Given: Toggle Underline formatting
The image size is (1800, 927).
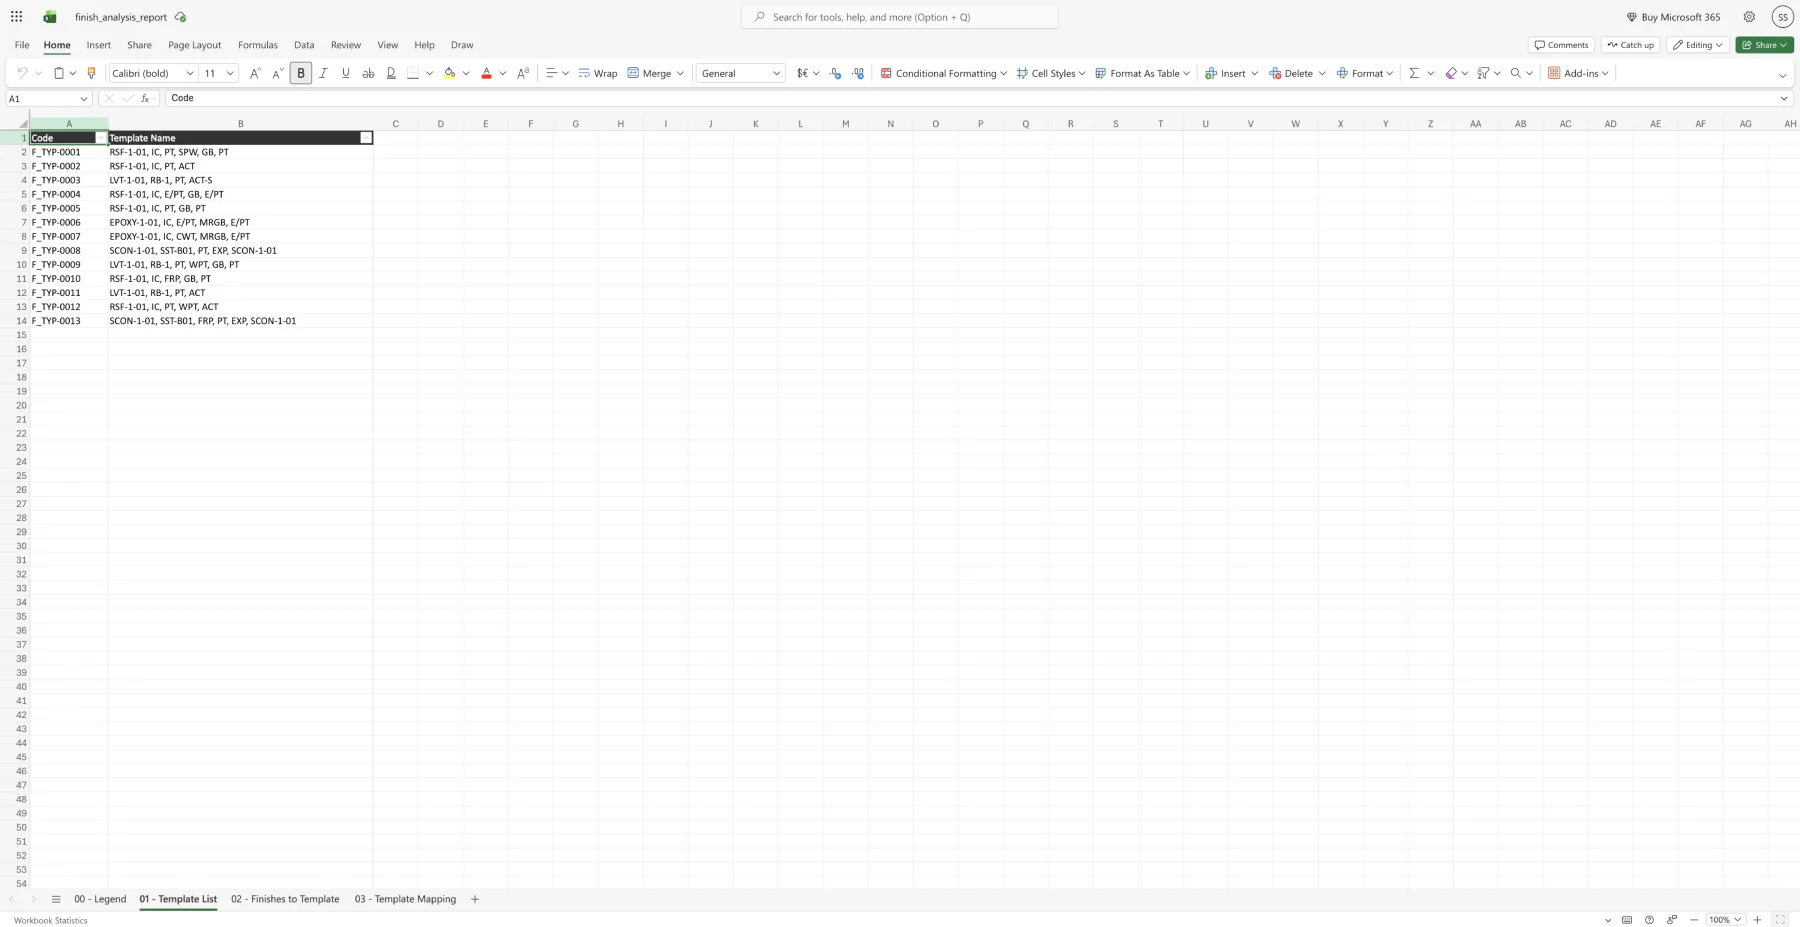Looking at the screenshot, I should pyautogui.click(x=345, y=73).
